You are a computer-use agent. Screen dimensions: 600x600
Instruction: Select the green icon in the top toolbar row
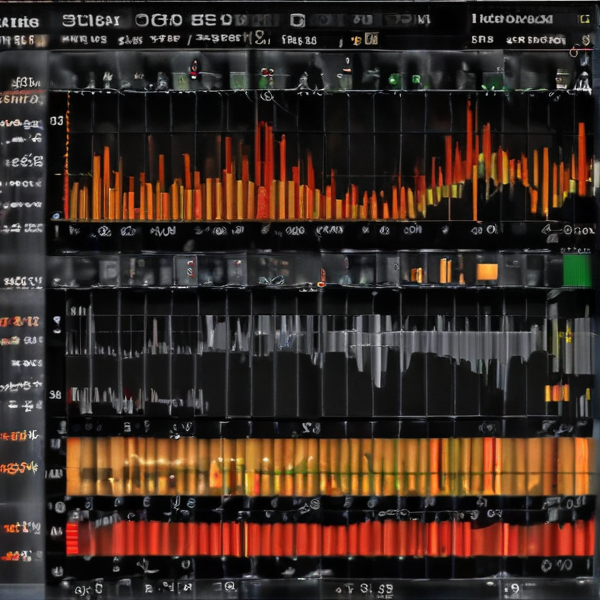click(x=393, y=80)
